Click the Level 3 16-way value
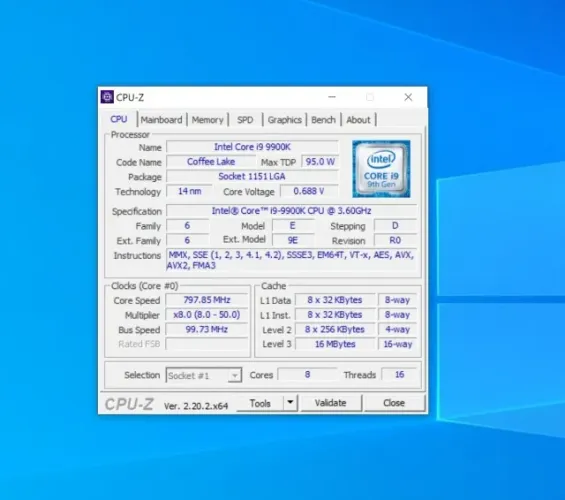The image size is (565, 500). point(397,344)
